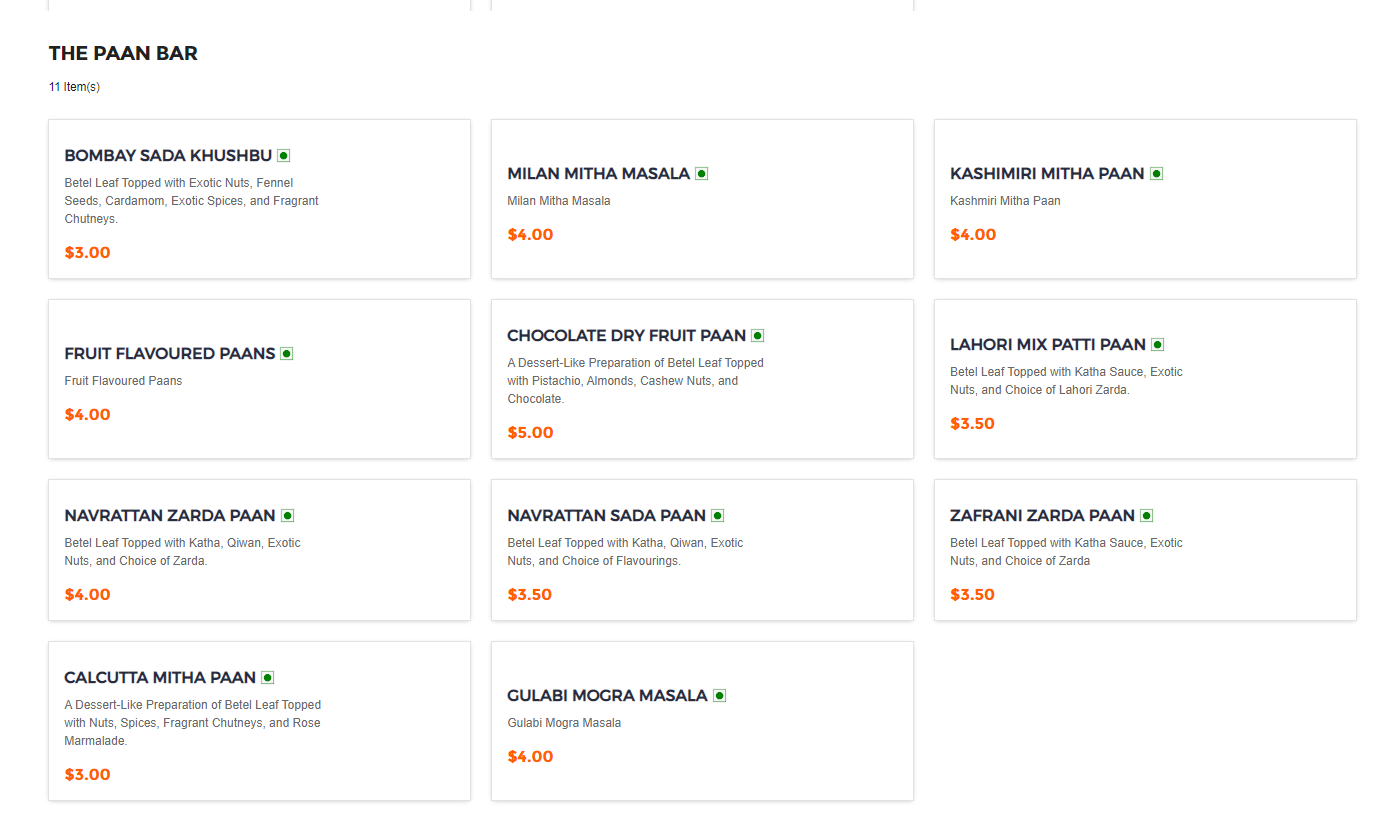Open the Navrattan Sada Paan item

(606, 516)
